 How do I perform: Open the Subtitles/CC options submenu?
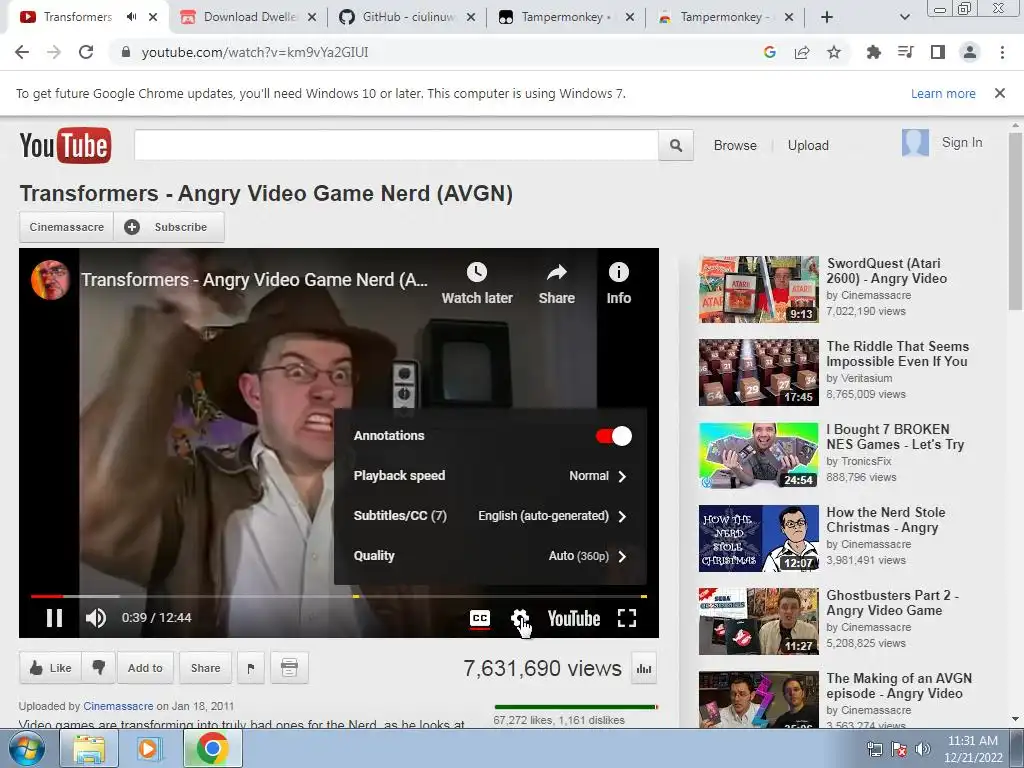490,516
